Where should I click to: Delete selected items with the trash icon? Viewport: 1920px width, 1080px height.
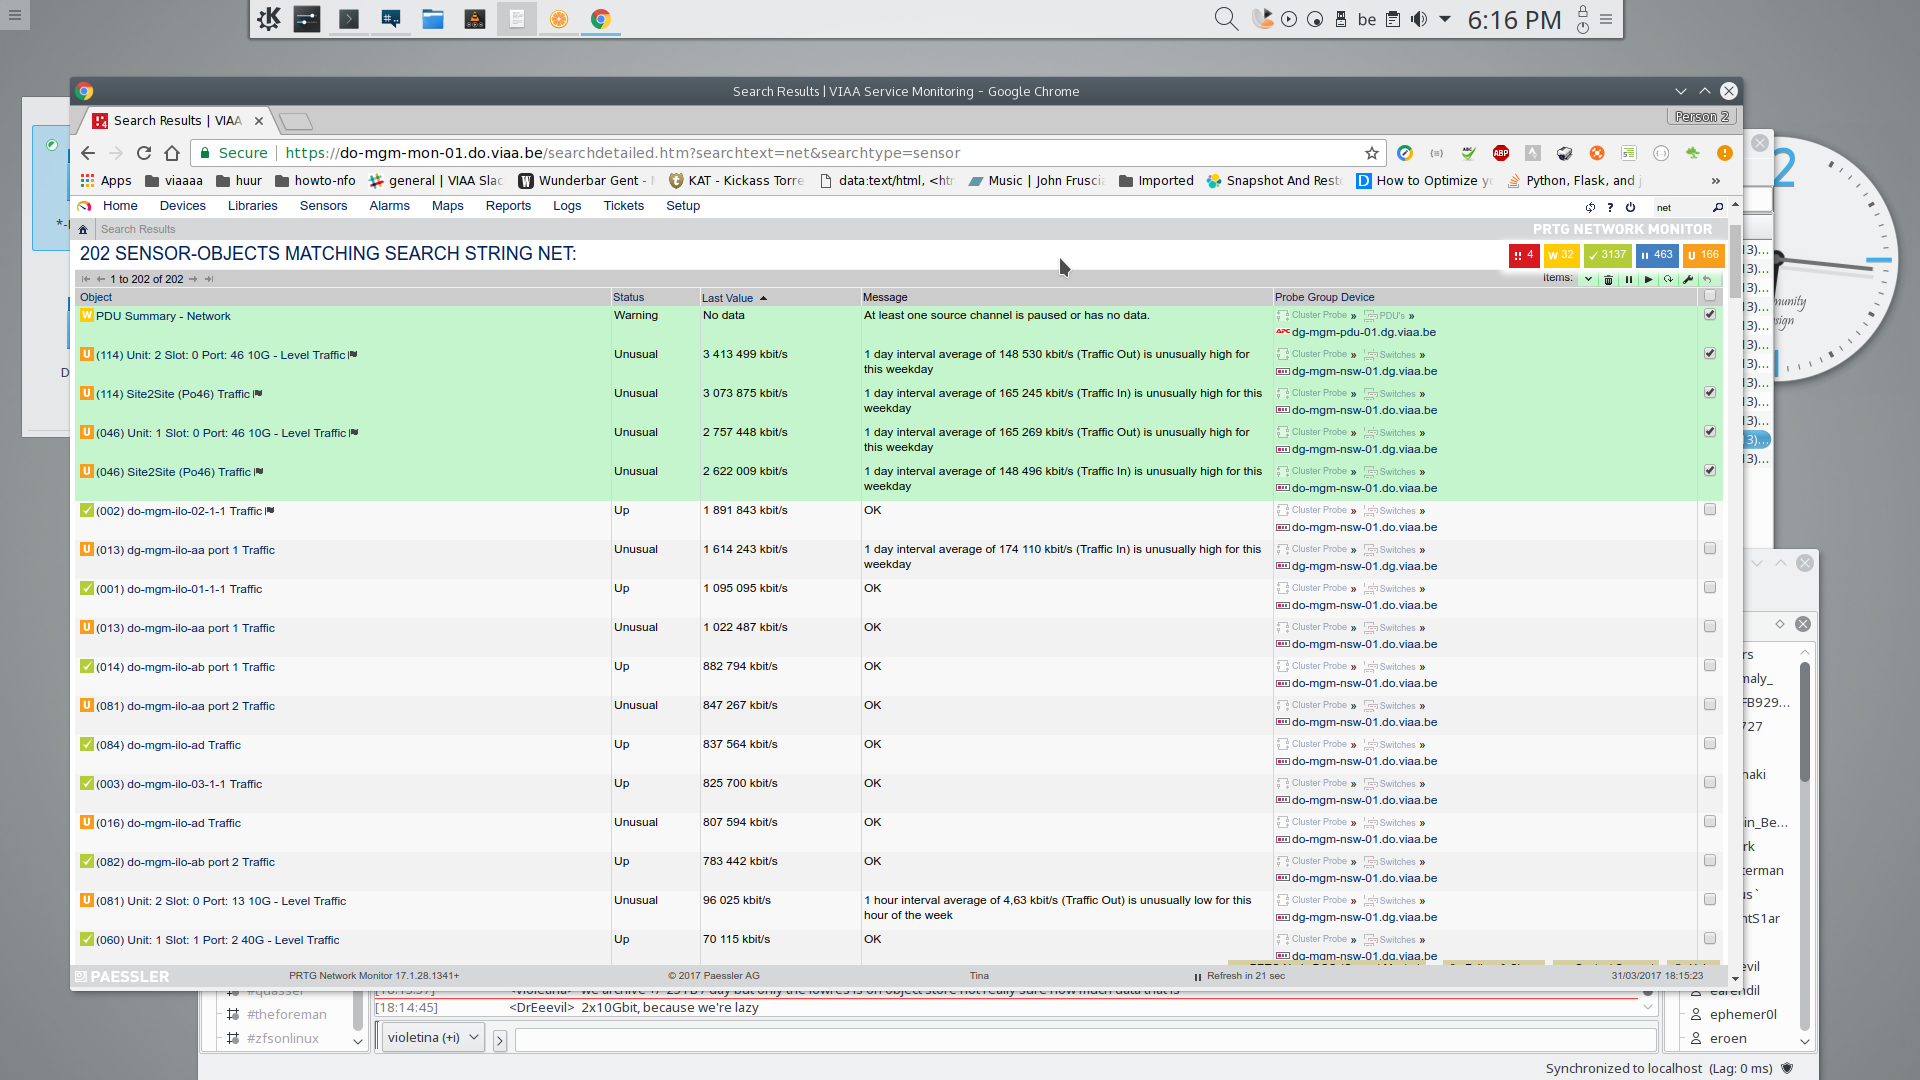(1608, 280)
